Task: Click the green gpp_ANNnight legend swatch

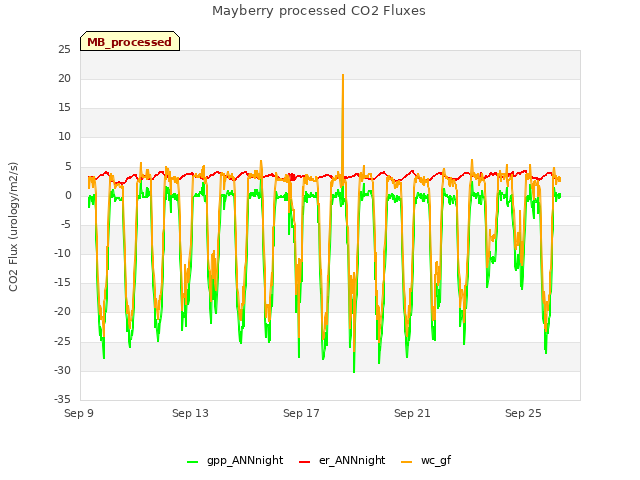Action: tap(193, 462)
